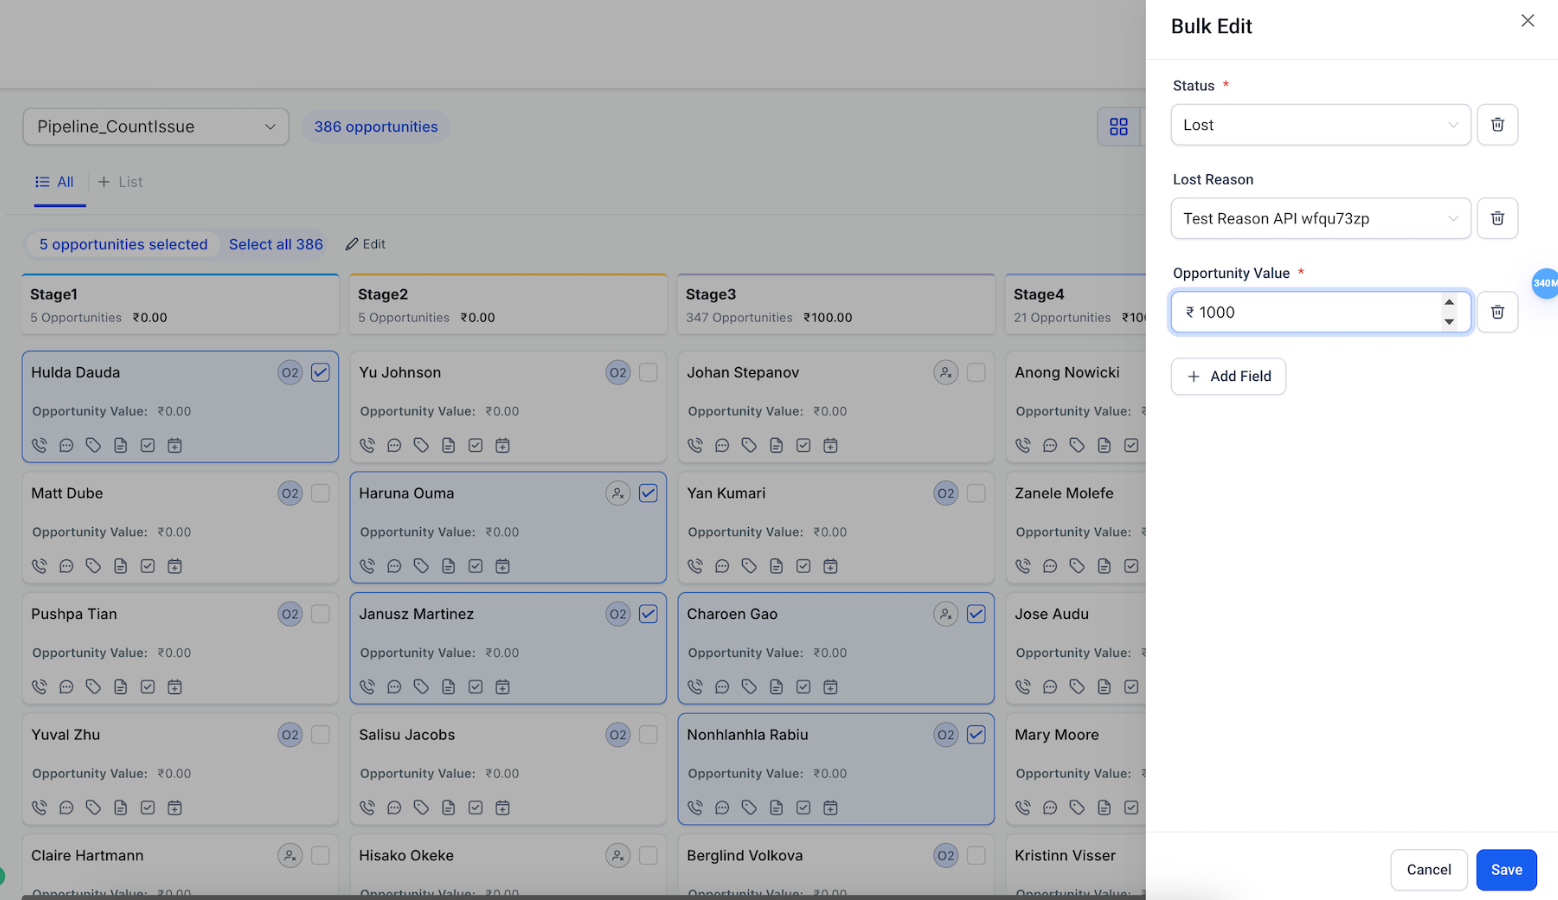Viewport: 1558px width, 900px height.
Task: Increment Opportunity Value with the up arrow
Action: pos(1449,302)
